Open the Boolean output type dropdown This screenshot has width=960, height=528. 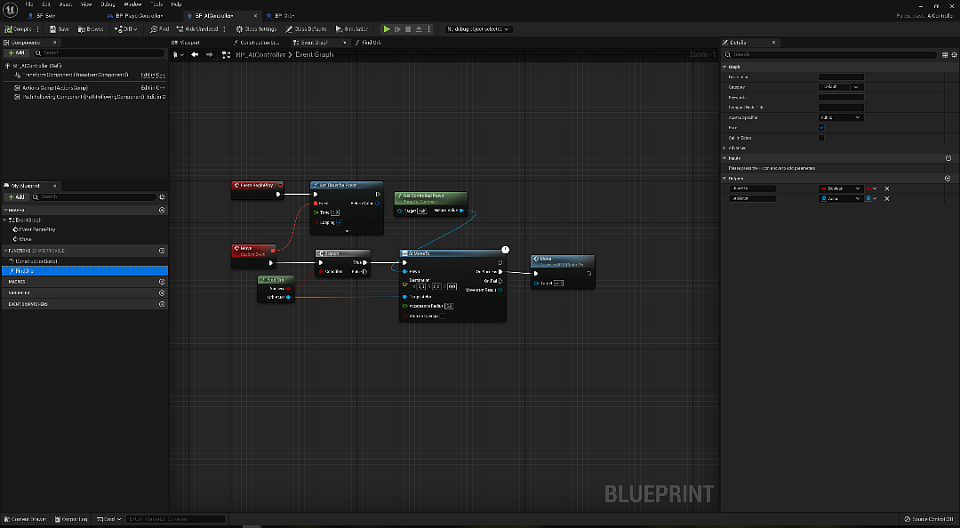[x=840, y=188]
